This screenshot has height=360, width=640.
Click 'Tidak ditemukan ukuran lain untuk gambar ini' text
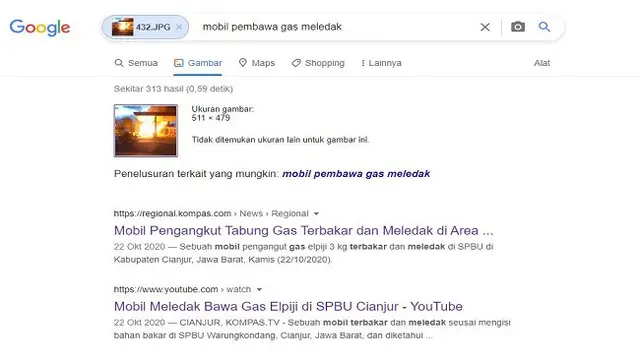point(280,140)
